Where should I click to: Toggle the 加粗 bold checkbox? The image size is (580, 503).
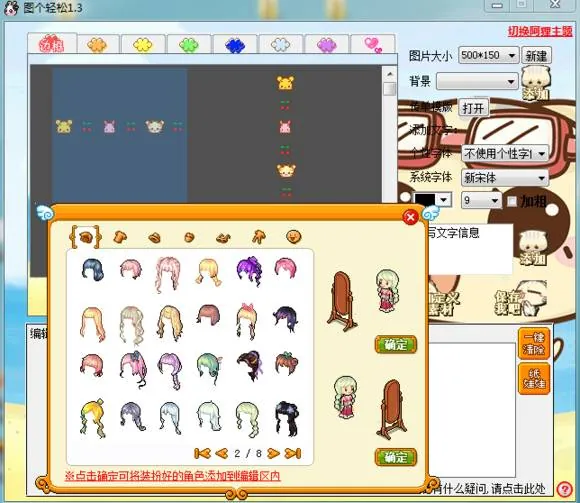512,201
